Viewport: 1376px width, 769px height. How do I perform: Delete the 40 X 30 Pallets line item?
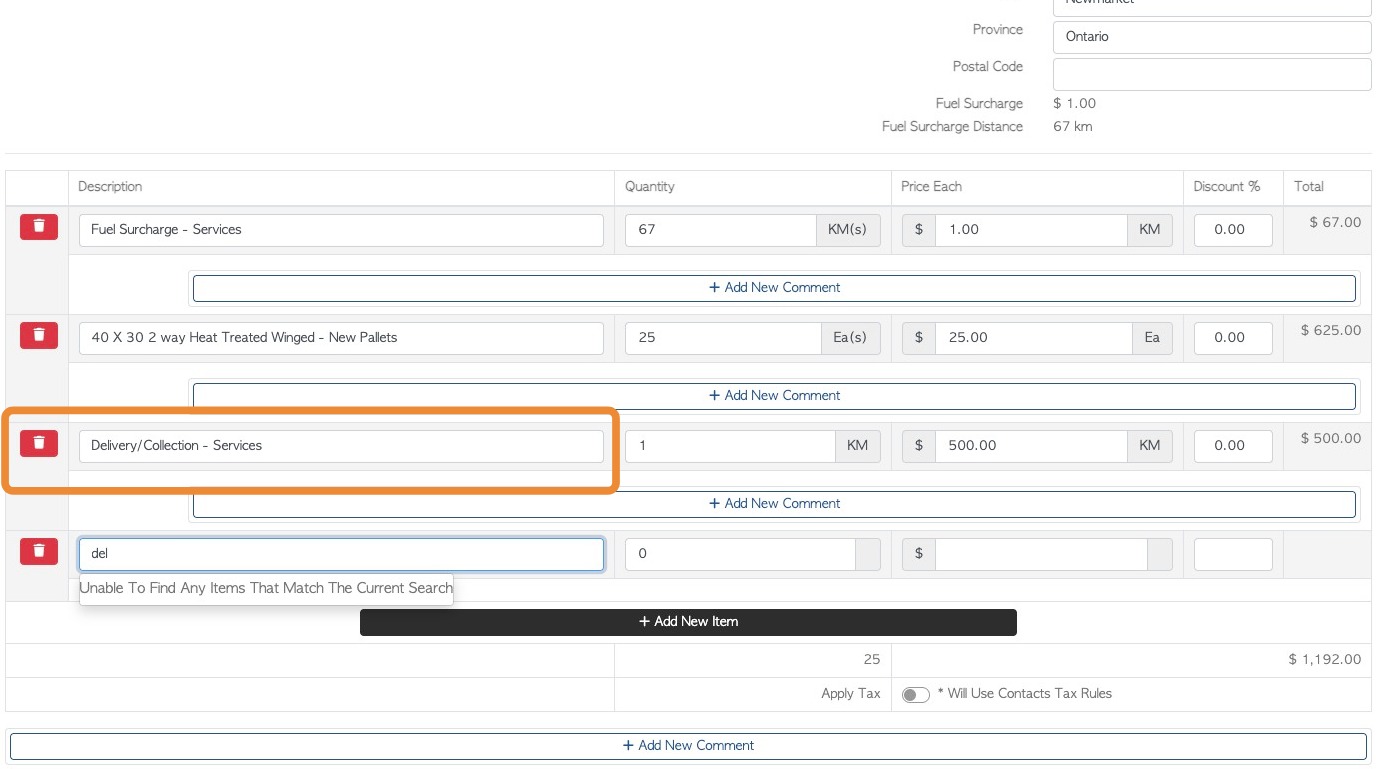pos(39,334)
